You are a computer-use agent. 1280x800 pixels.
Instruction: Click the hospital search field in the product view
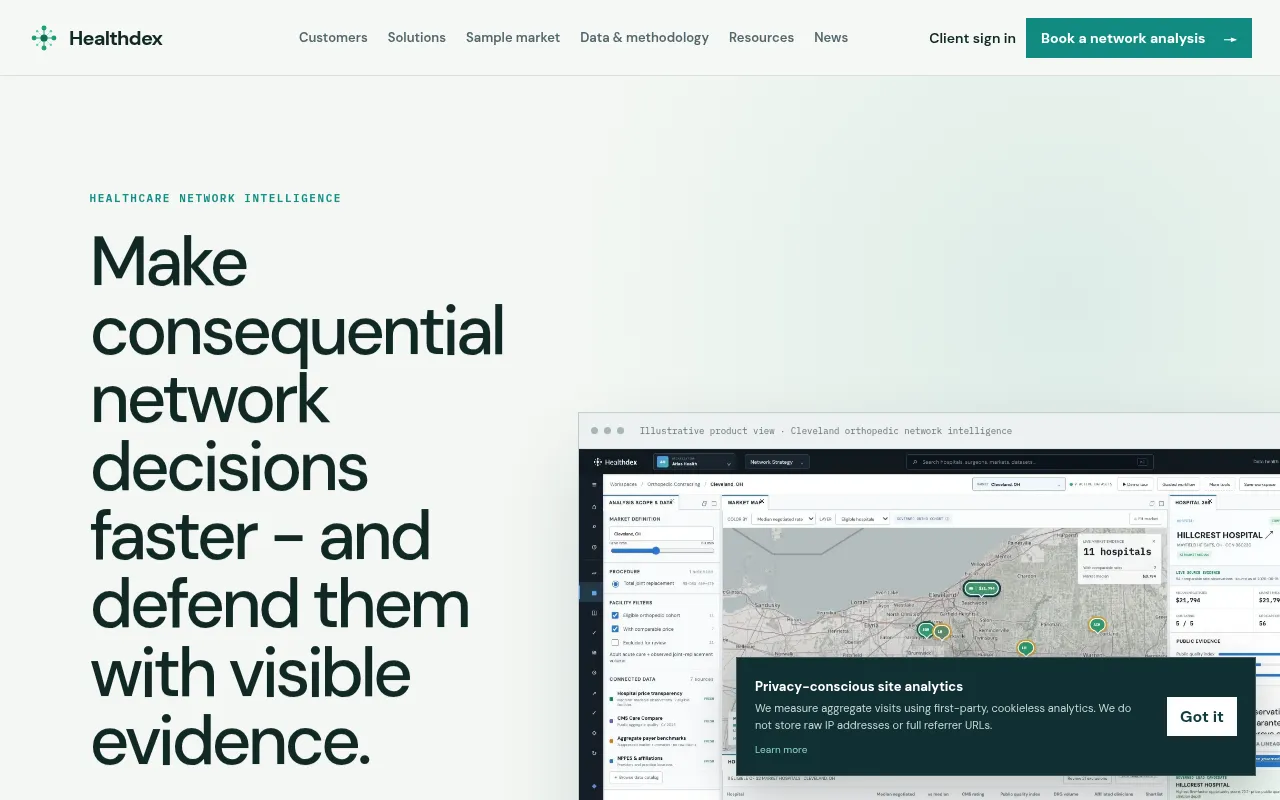1030,462
